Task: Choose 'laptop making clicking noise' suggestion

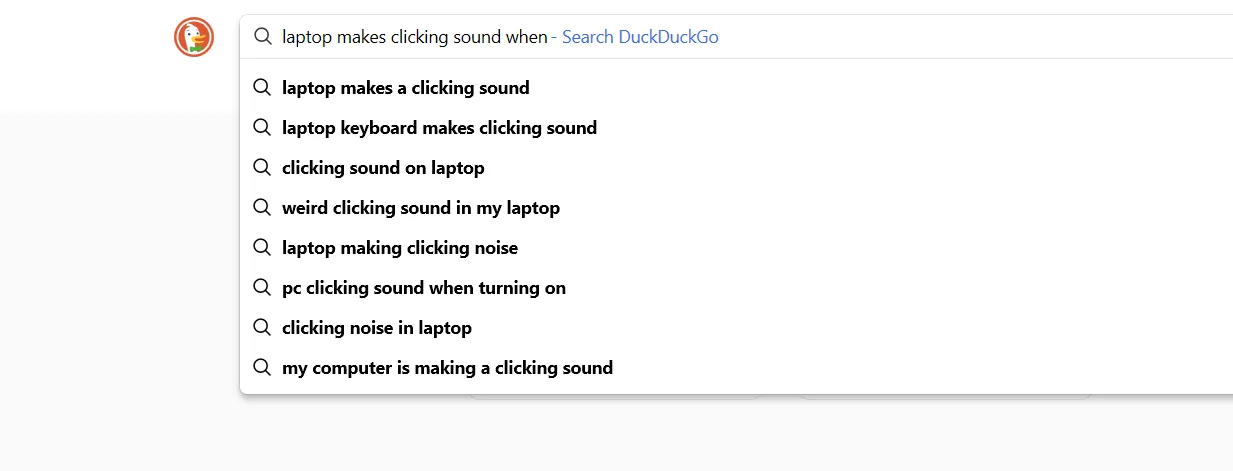Action: (400, 248)
